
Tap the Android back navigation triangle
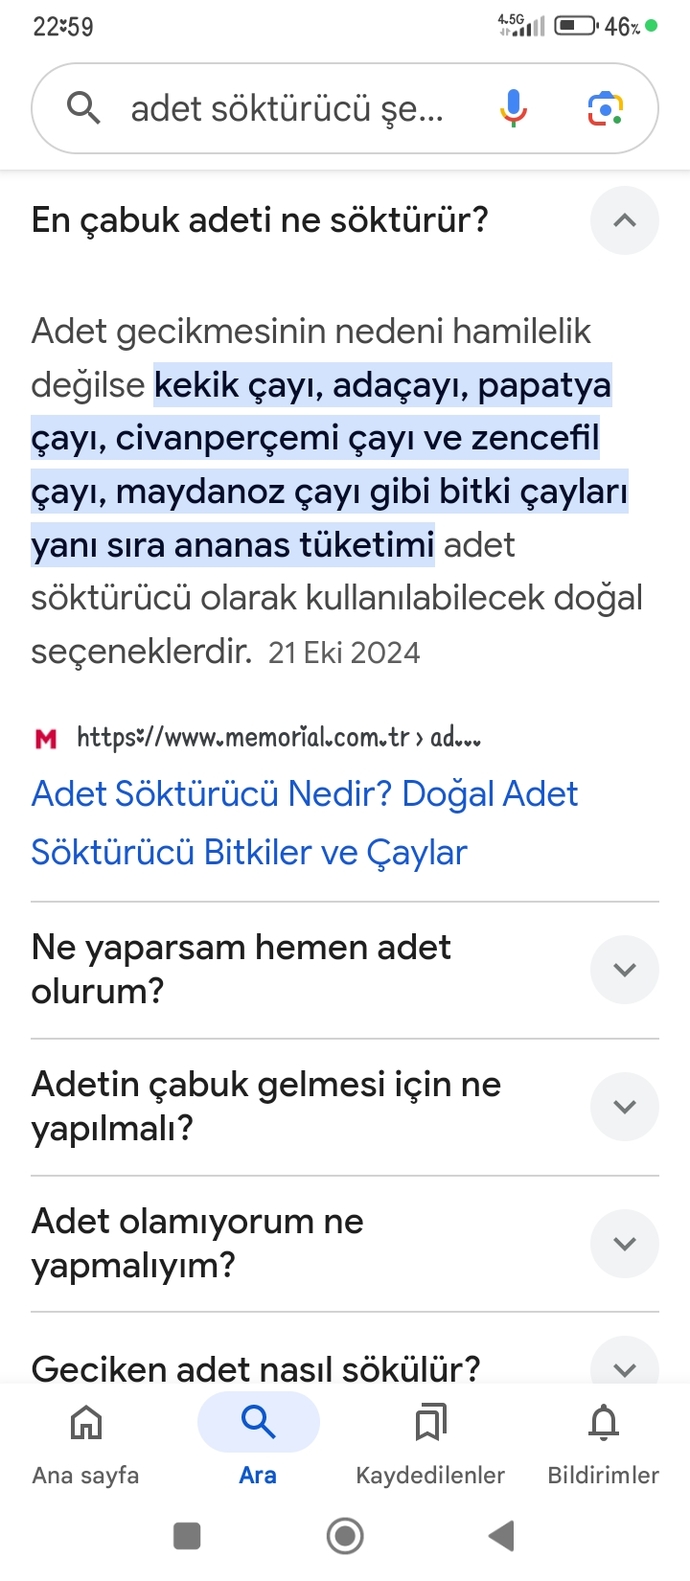[502, 1535]
